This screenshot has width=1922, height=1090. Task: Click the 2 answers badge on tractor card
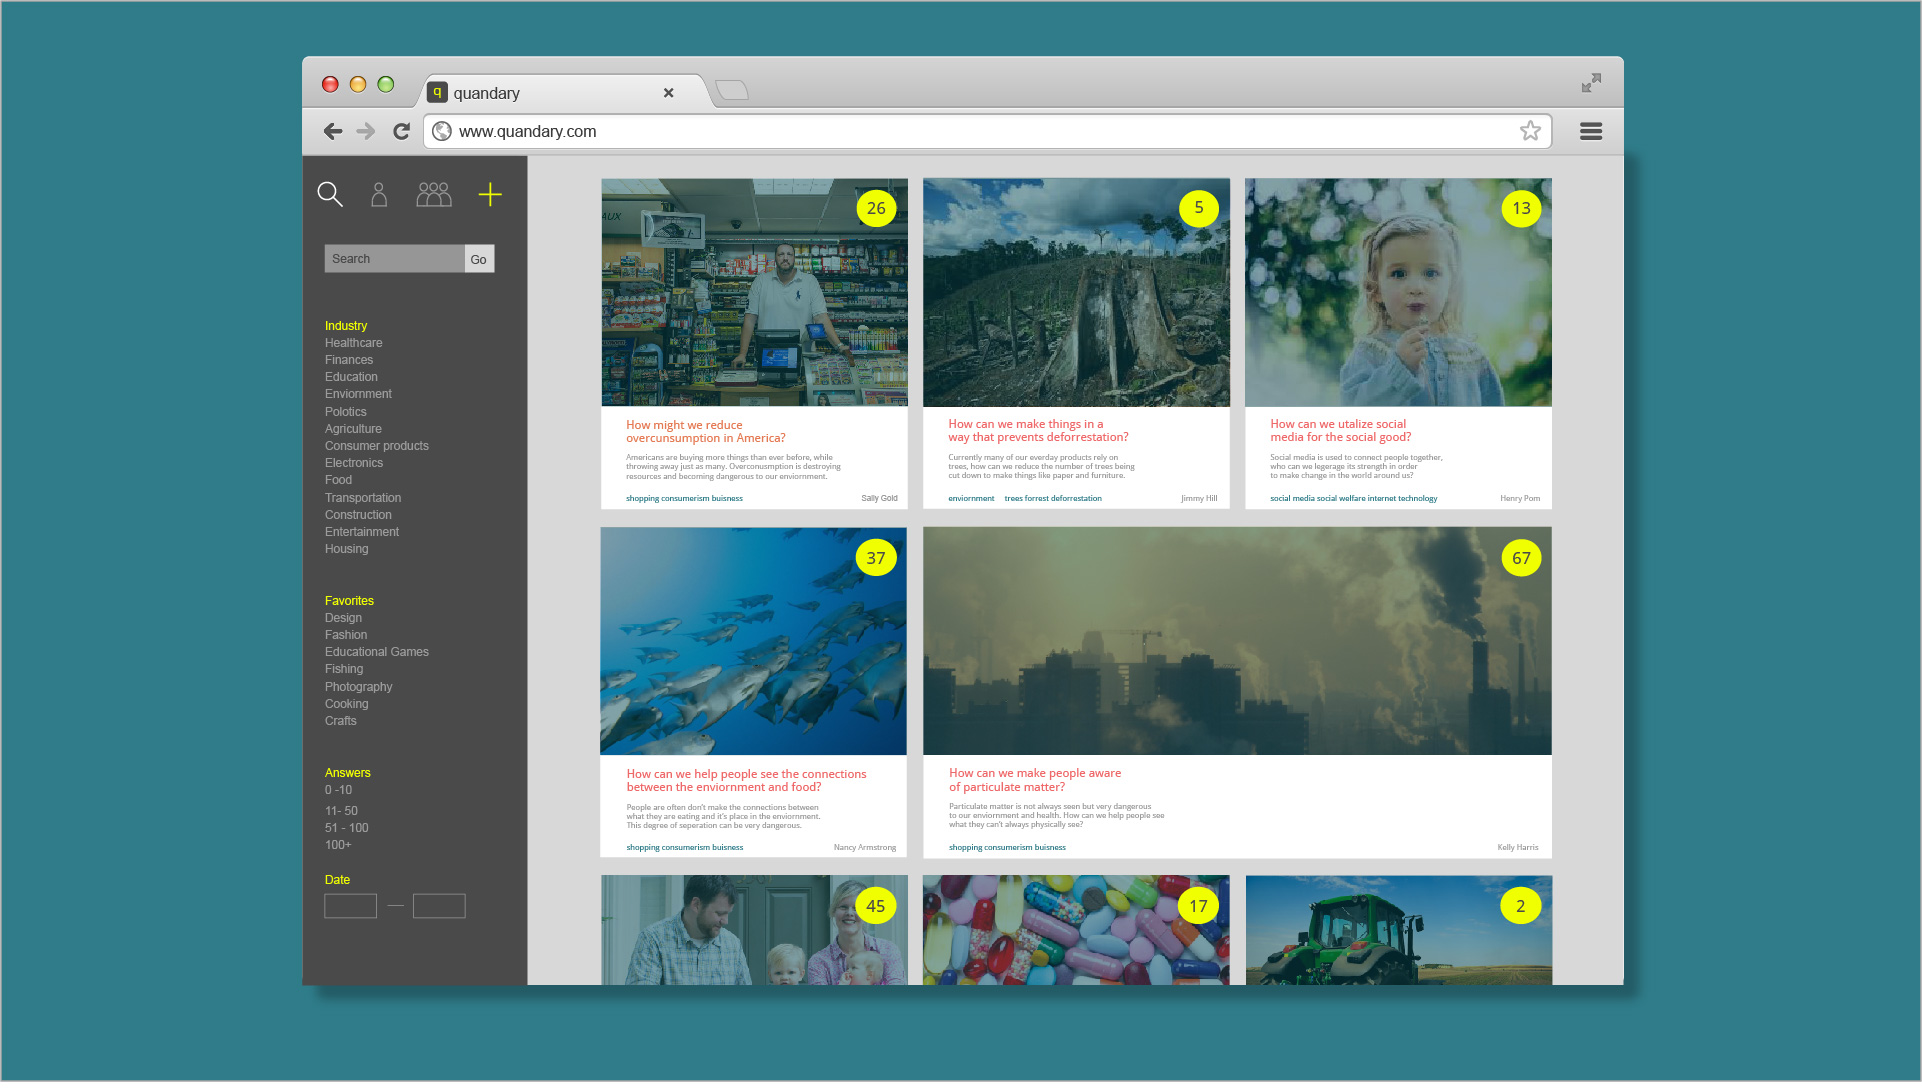(x=1521, y=906)
